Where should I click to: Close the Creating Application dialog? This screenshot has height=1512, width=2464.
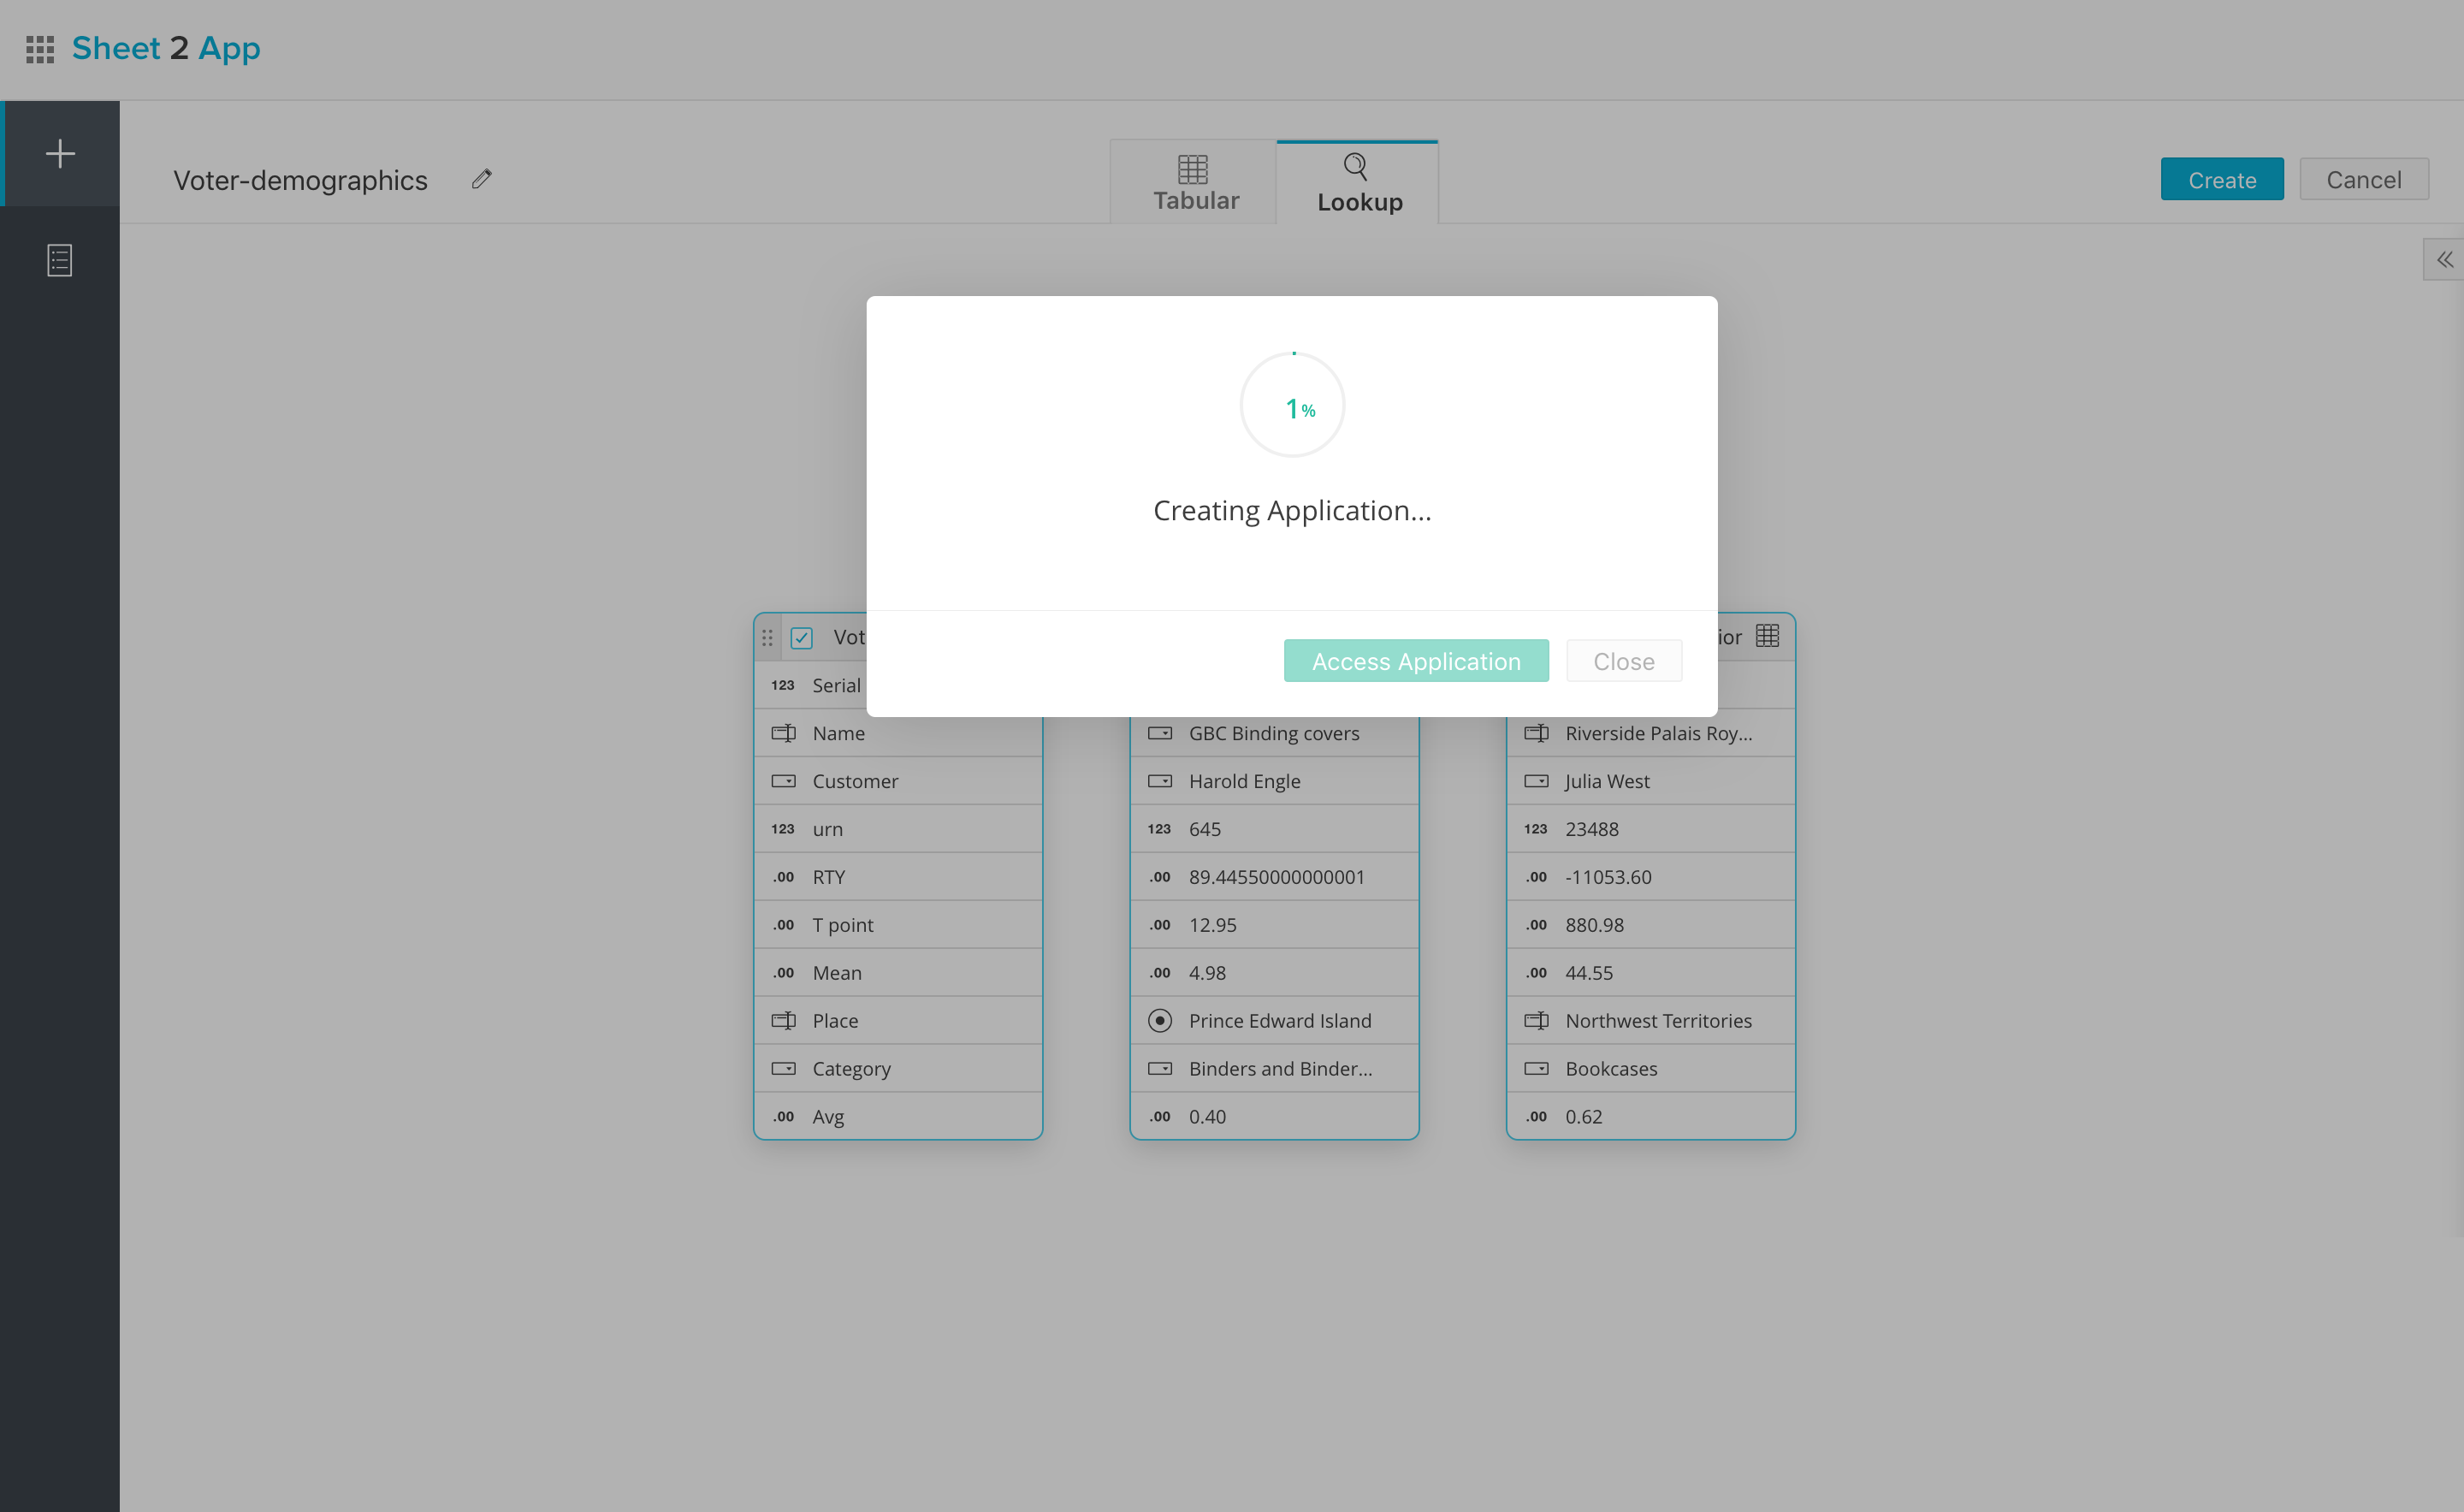1624,661
